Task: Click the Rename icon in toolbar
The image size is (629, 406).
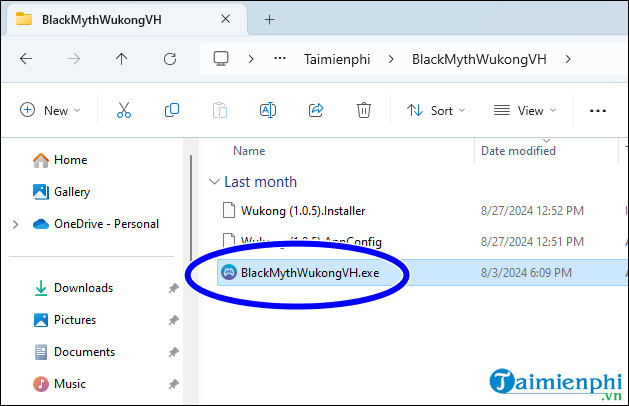Action: click(268, 110)
